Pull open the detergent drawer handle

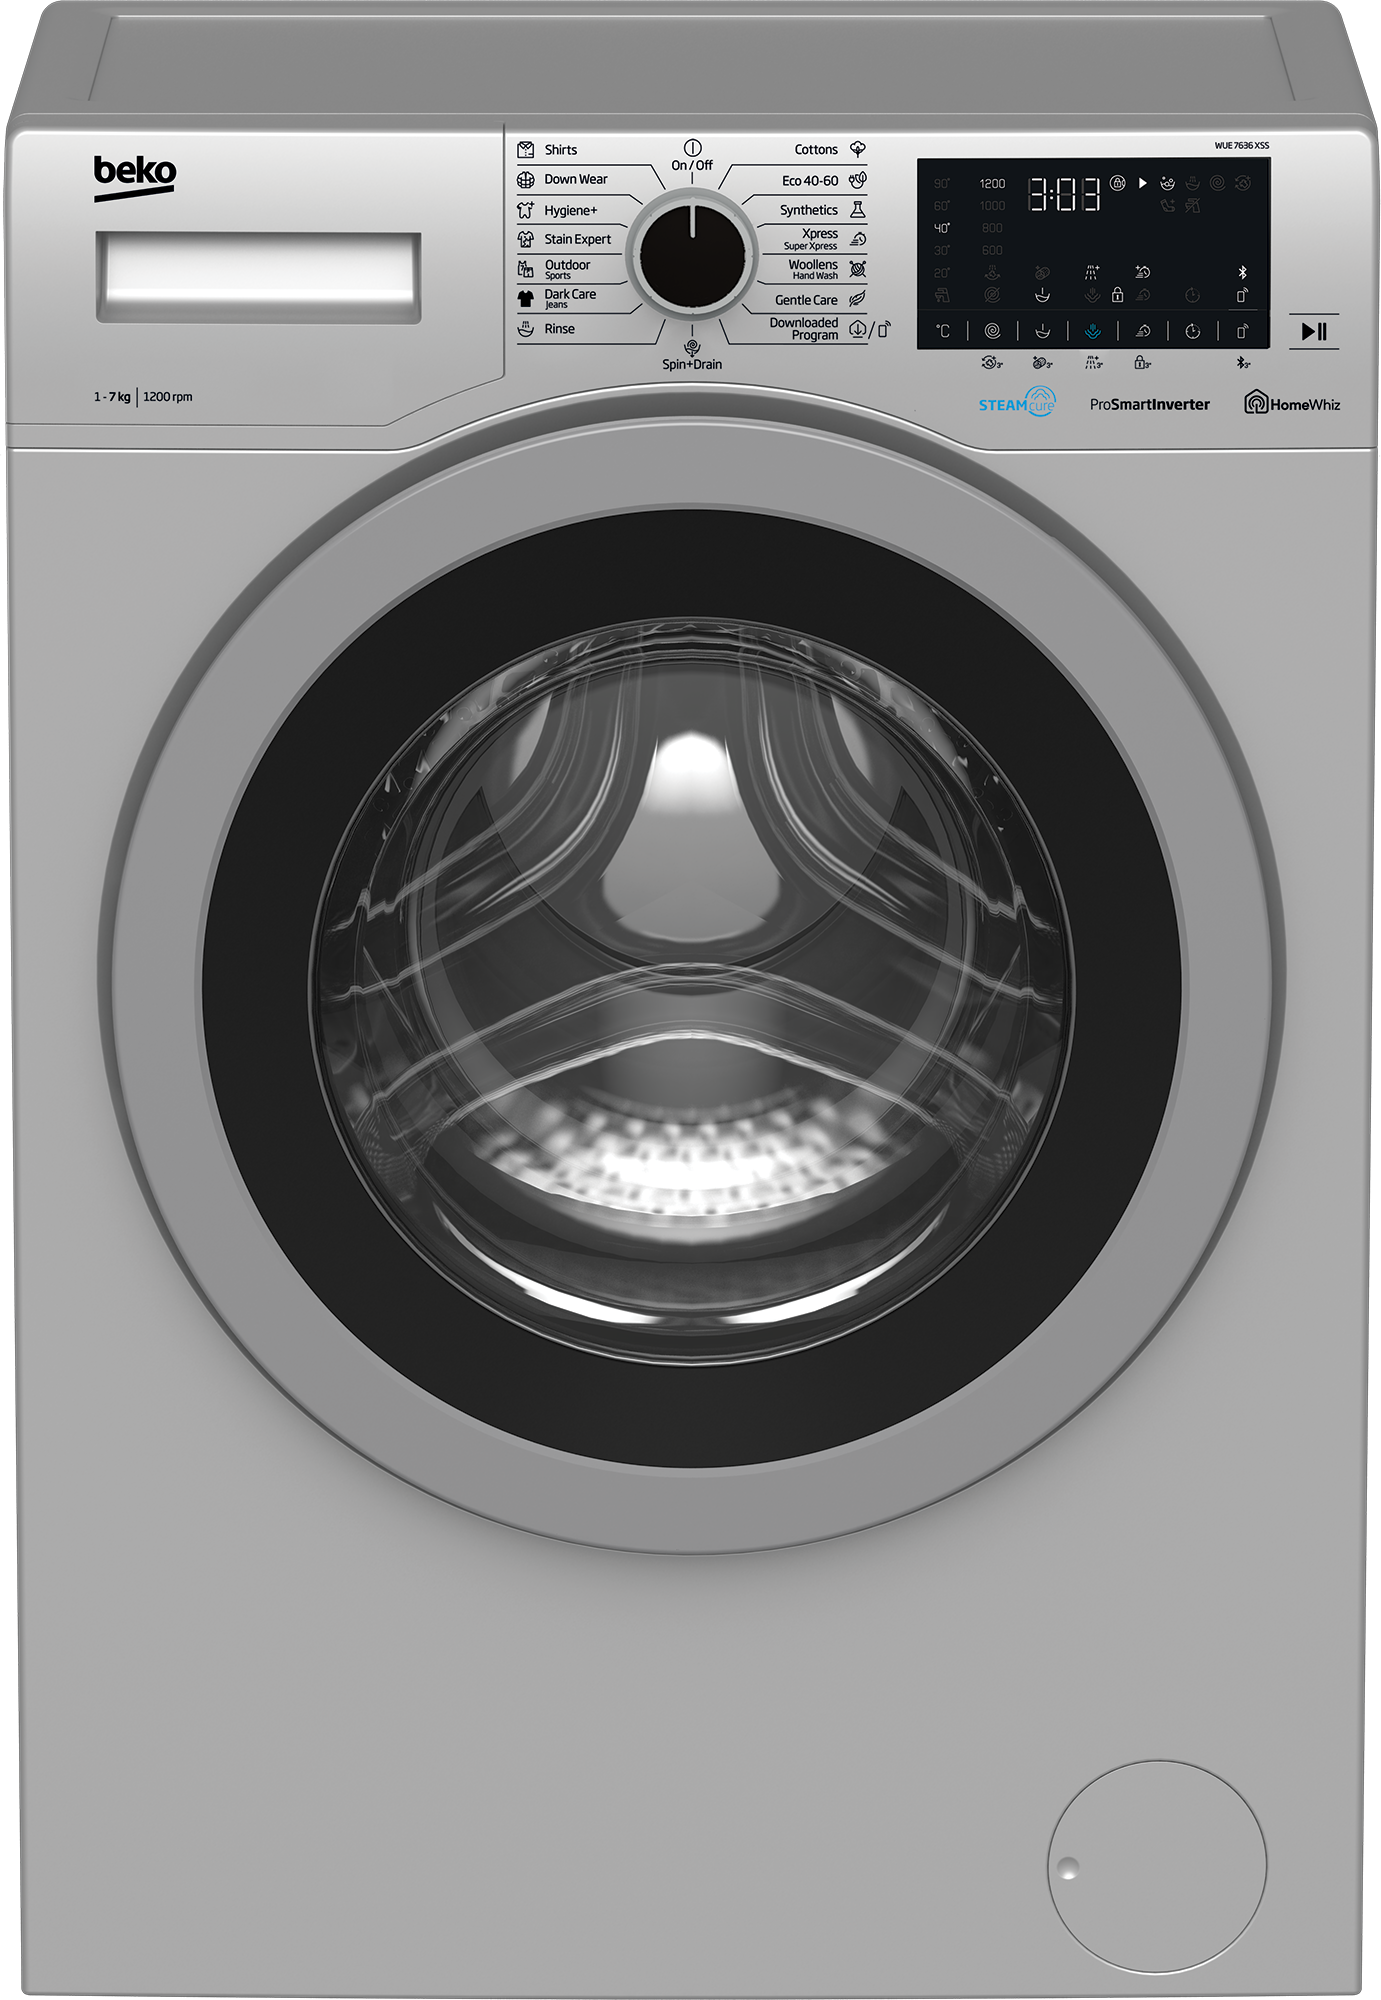tap(258, 277)
